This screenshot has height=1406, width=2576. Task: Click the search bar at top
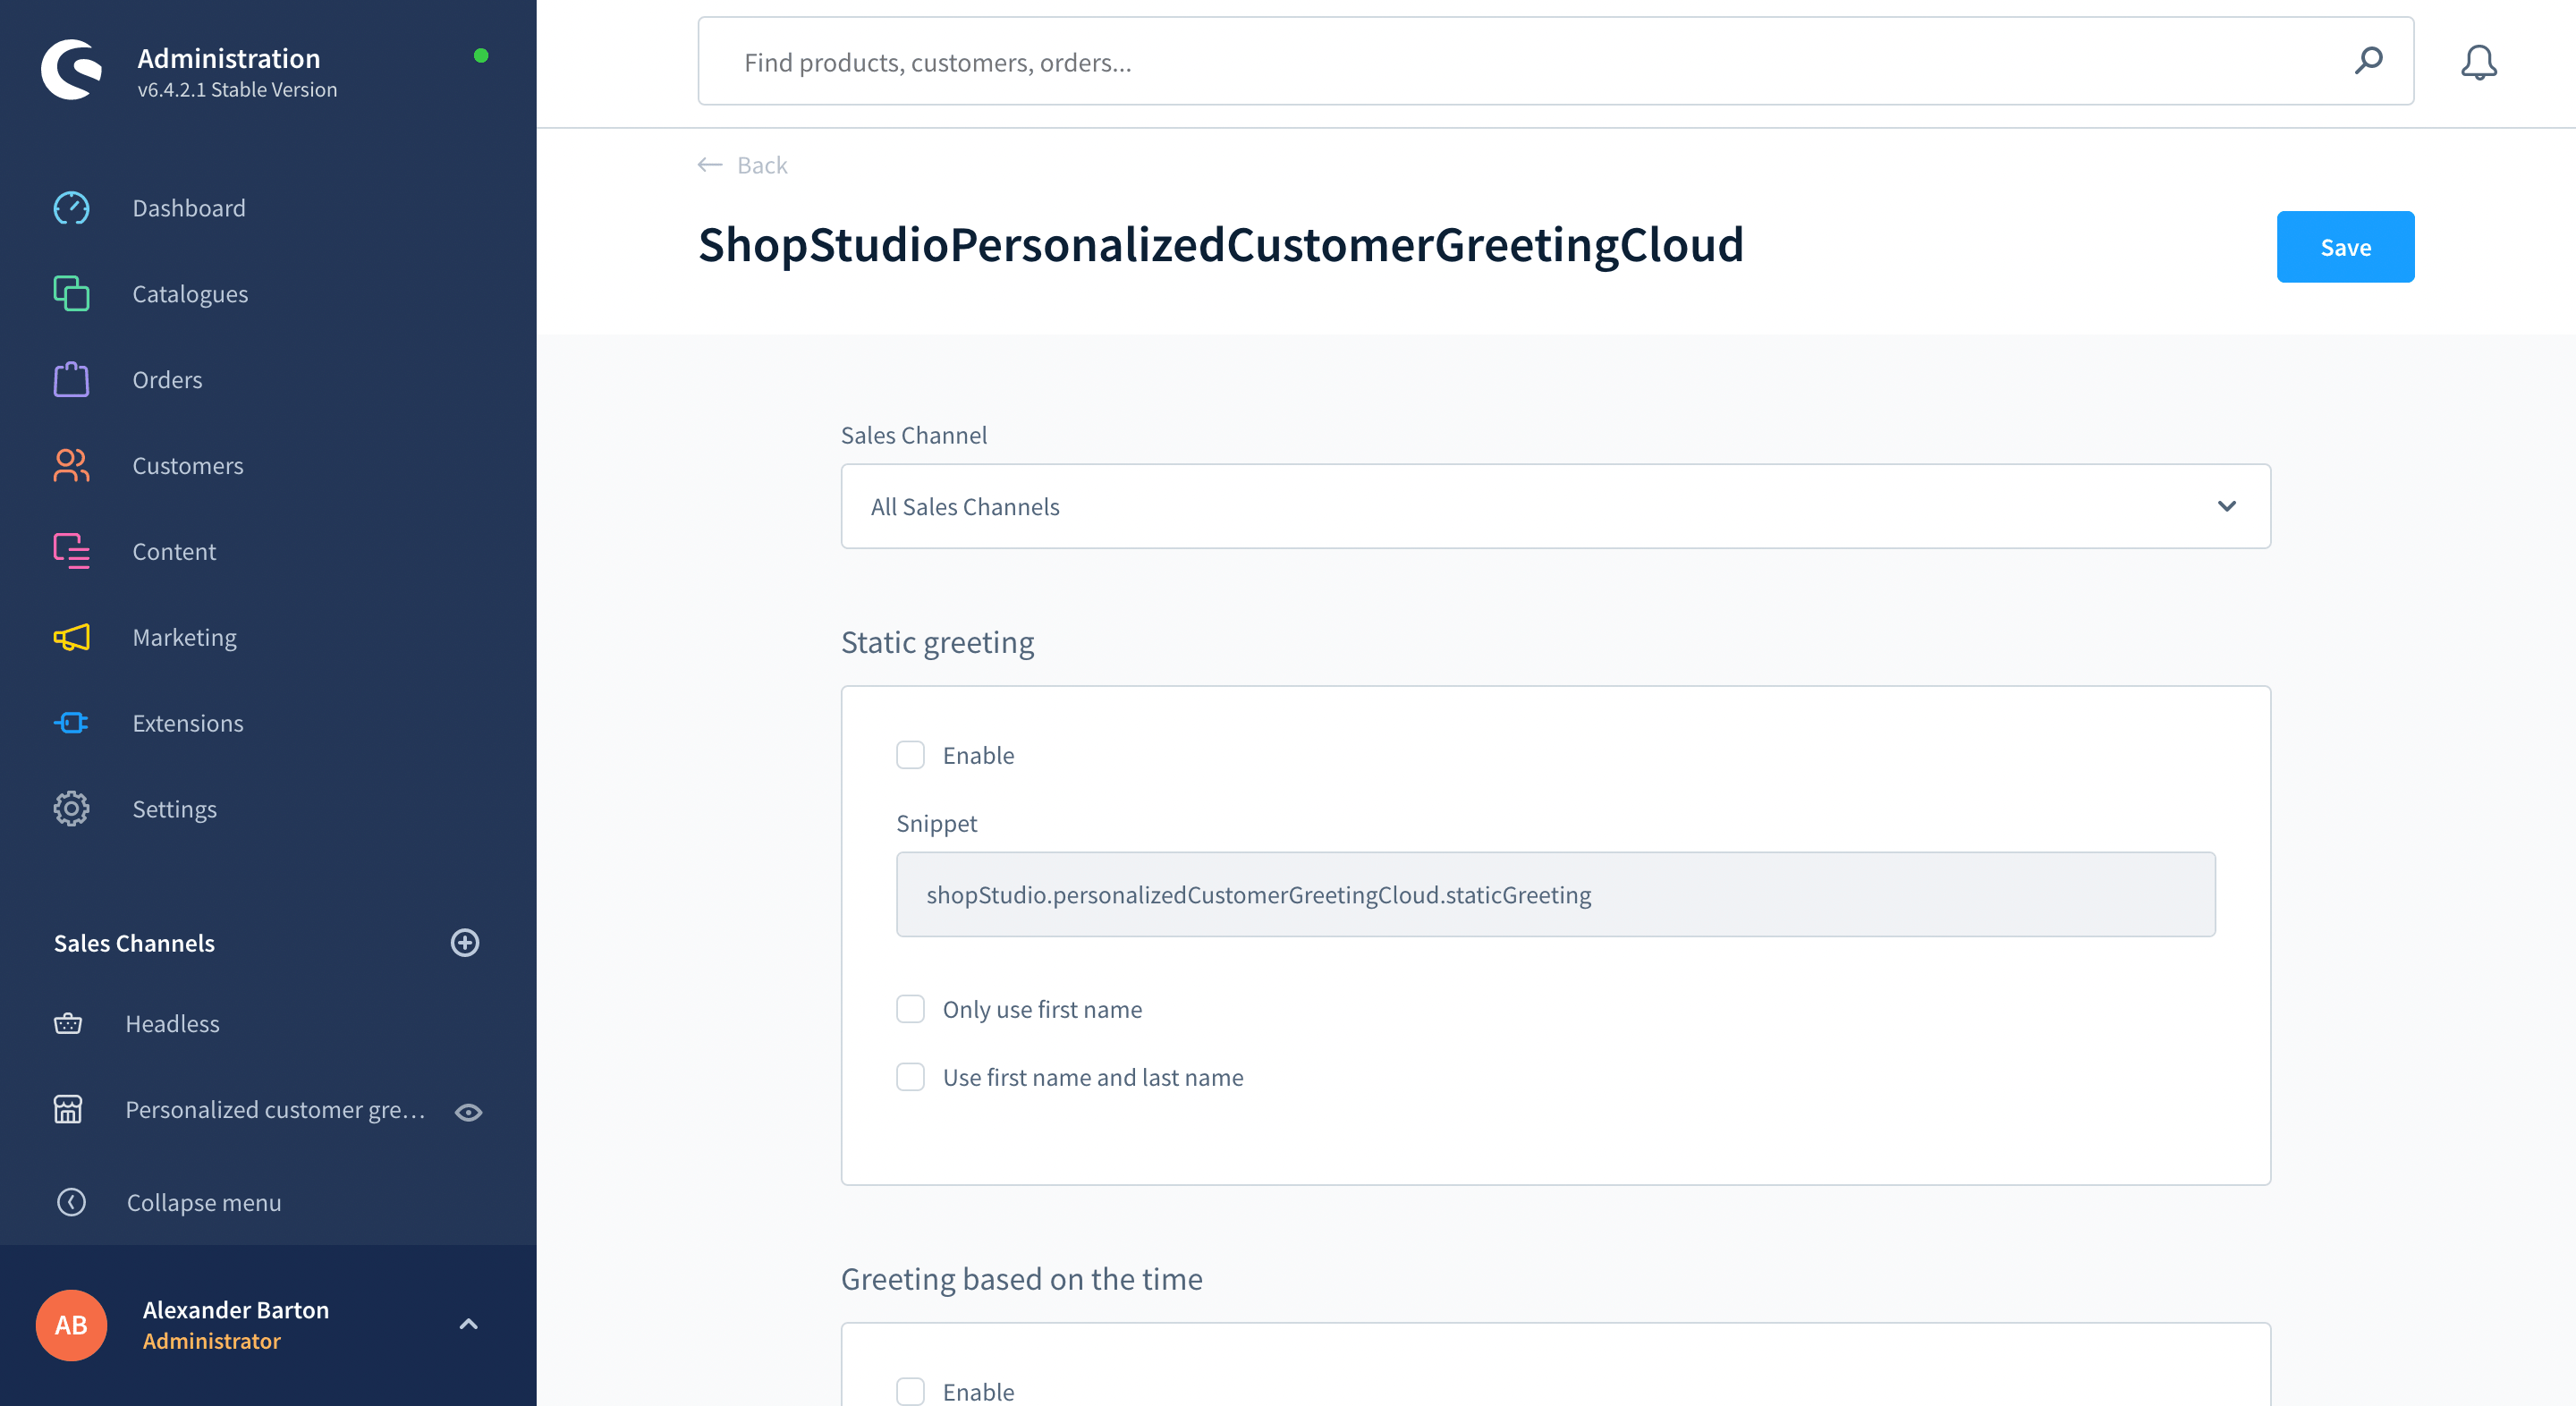tap(1556, 61)
